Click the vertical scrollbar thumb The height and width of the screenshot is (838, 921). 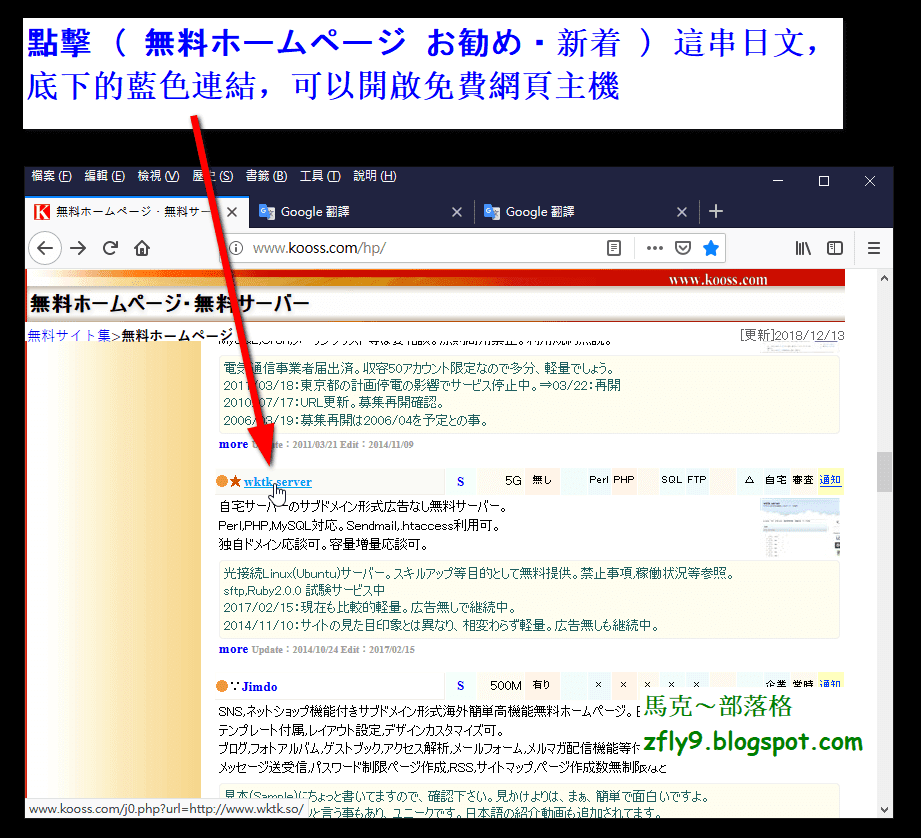(885, 472)
